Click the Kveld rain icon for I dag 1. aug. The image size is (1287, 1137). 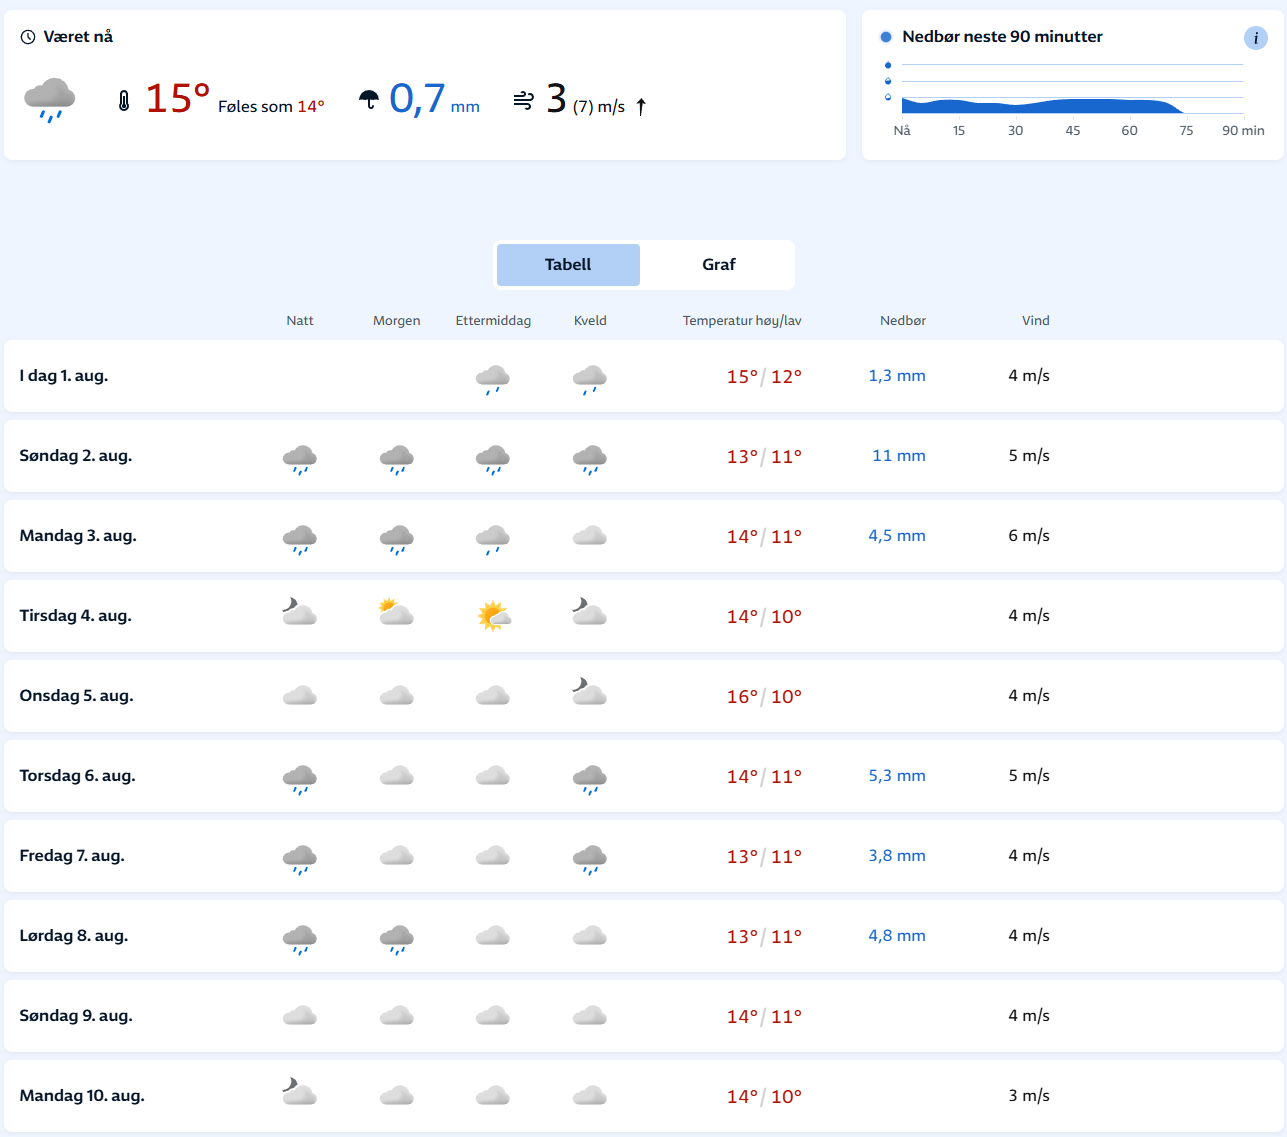590,379
